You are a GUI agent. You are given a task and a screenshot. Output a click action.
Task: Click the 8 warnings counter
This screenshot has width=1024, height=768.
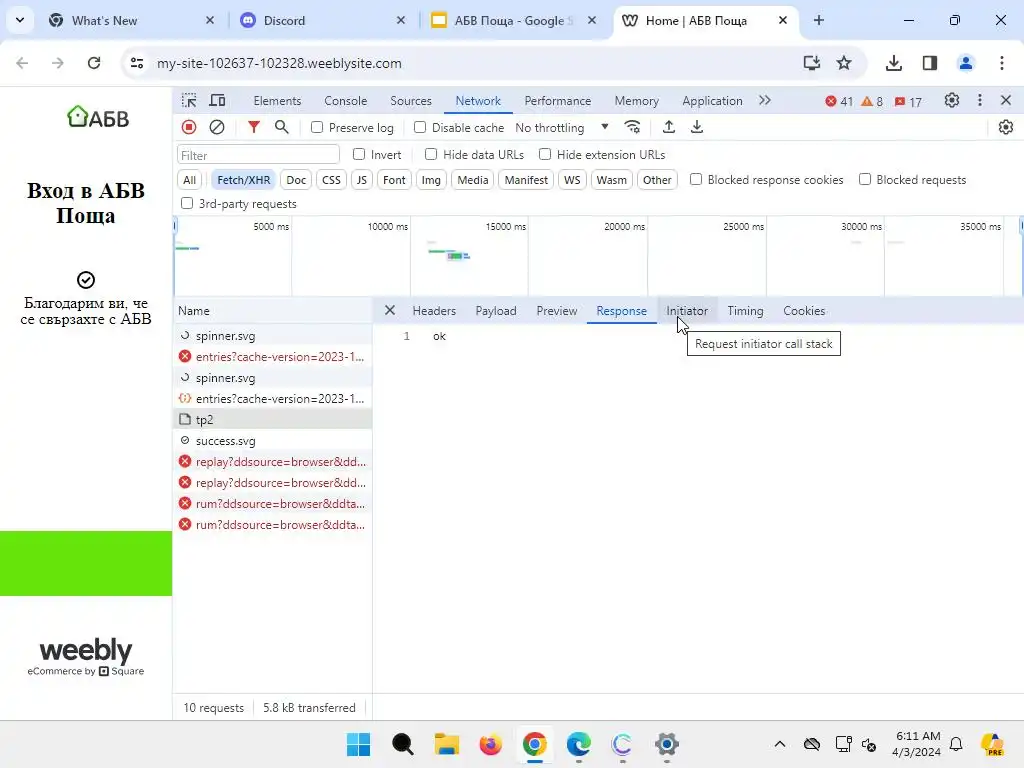pyautogui.click(x=872, y=101)
